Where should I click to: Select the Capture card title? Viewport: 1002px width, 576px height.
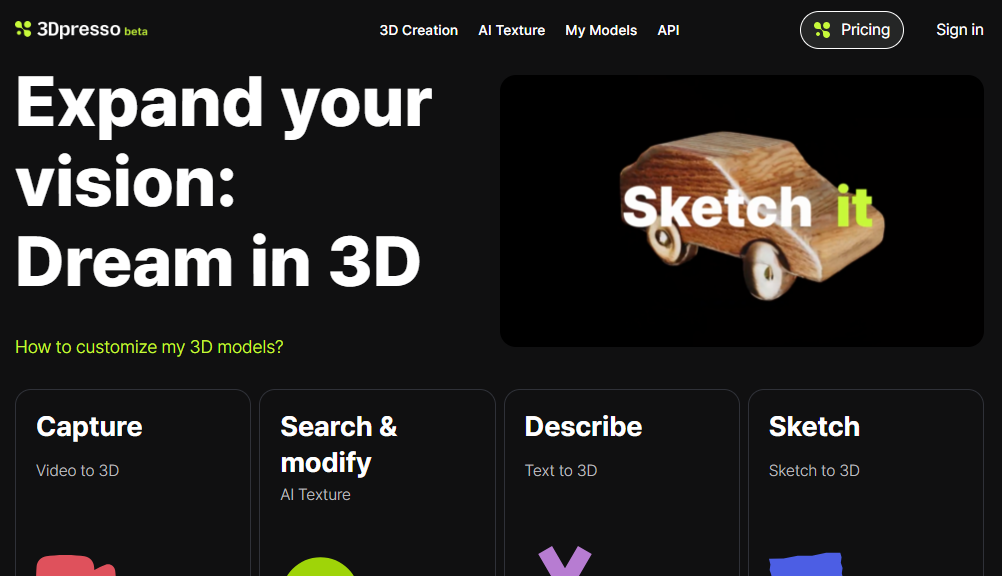pyautogui.click(x=89, y=426)
